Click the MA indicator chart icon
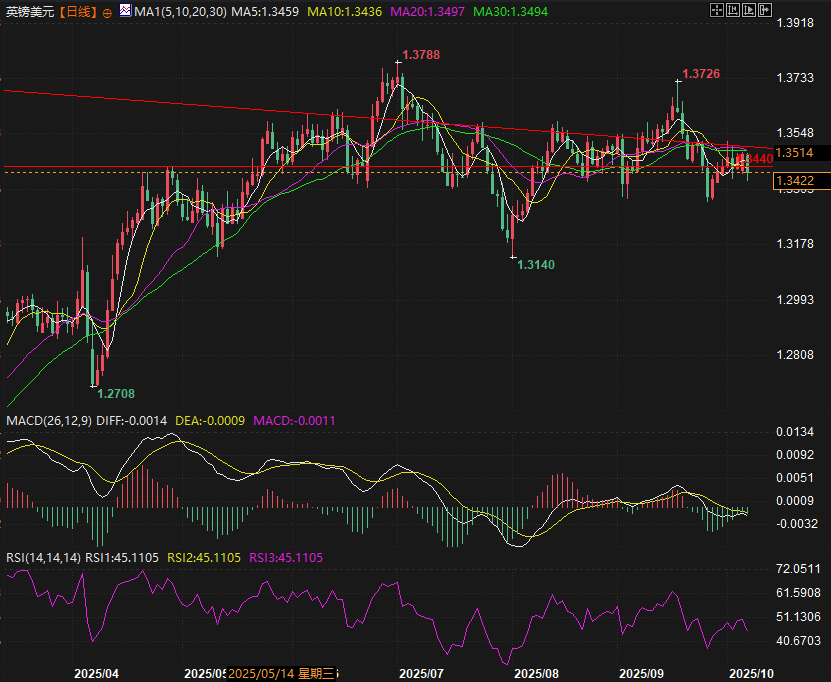 coord(124,12)
